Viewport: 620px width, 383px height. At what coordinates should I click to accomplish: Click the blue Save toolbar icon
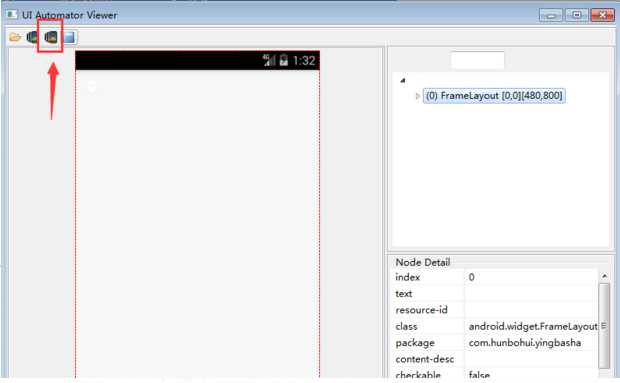[70, 38]
